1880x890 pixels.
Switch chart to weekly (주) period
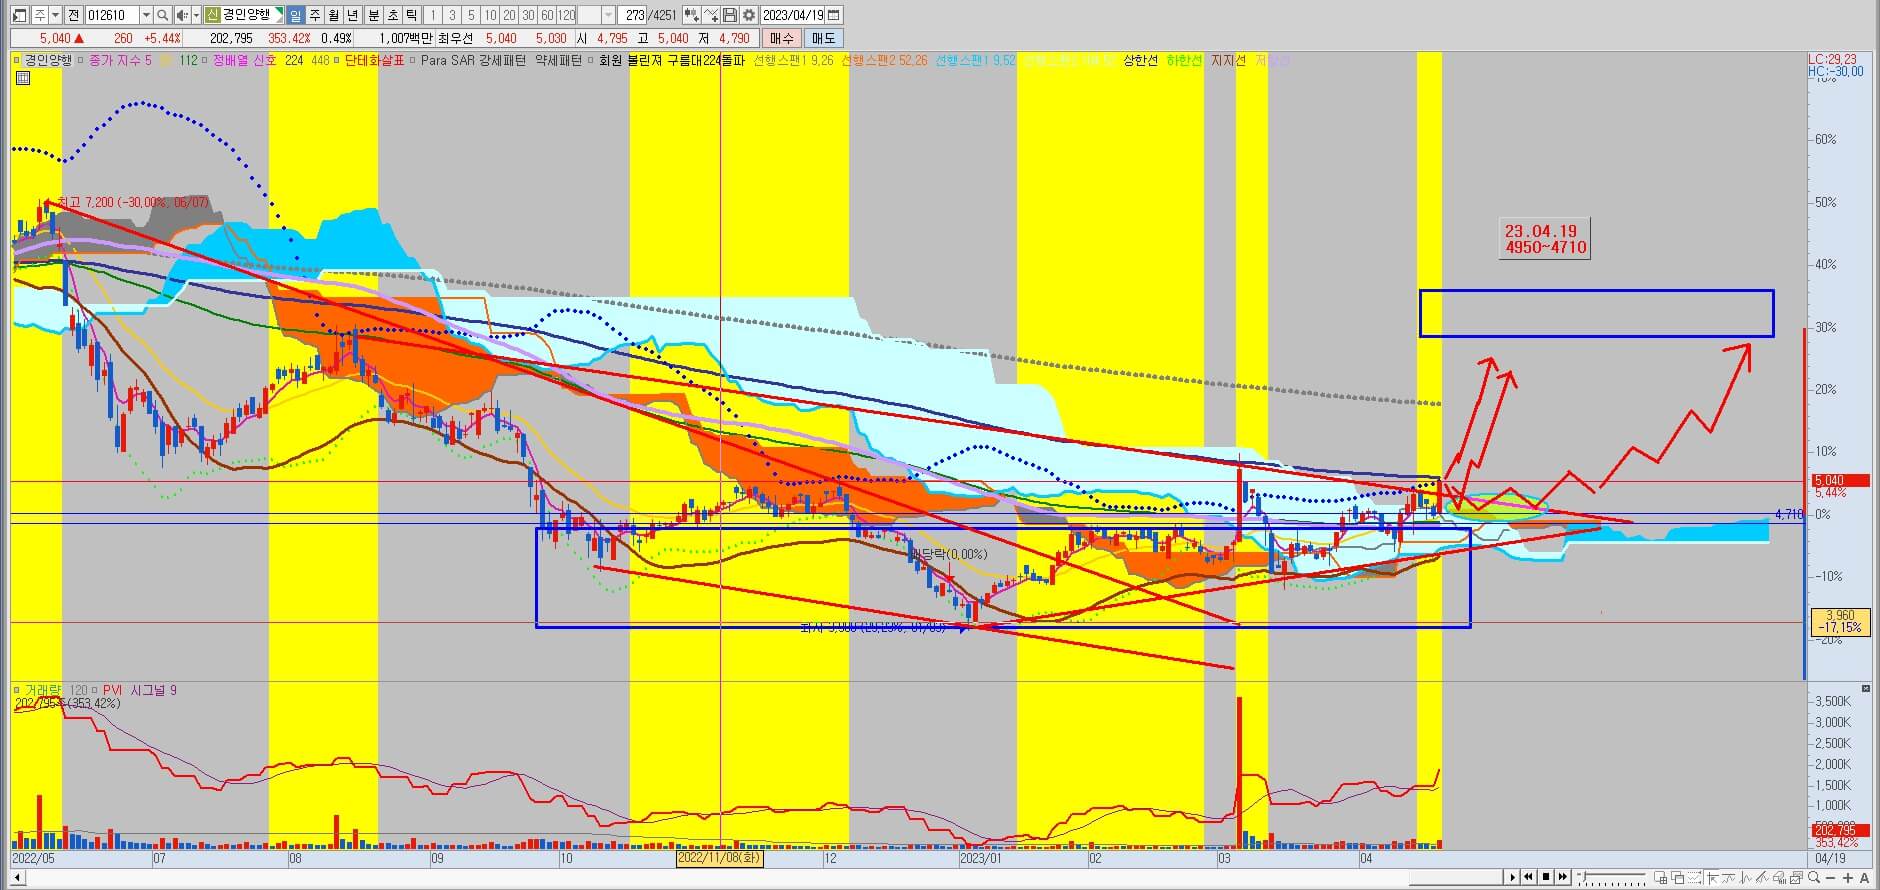coord(315,15)
